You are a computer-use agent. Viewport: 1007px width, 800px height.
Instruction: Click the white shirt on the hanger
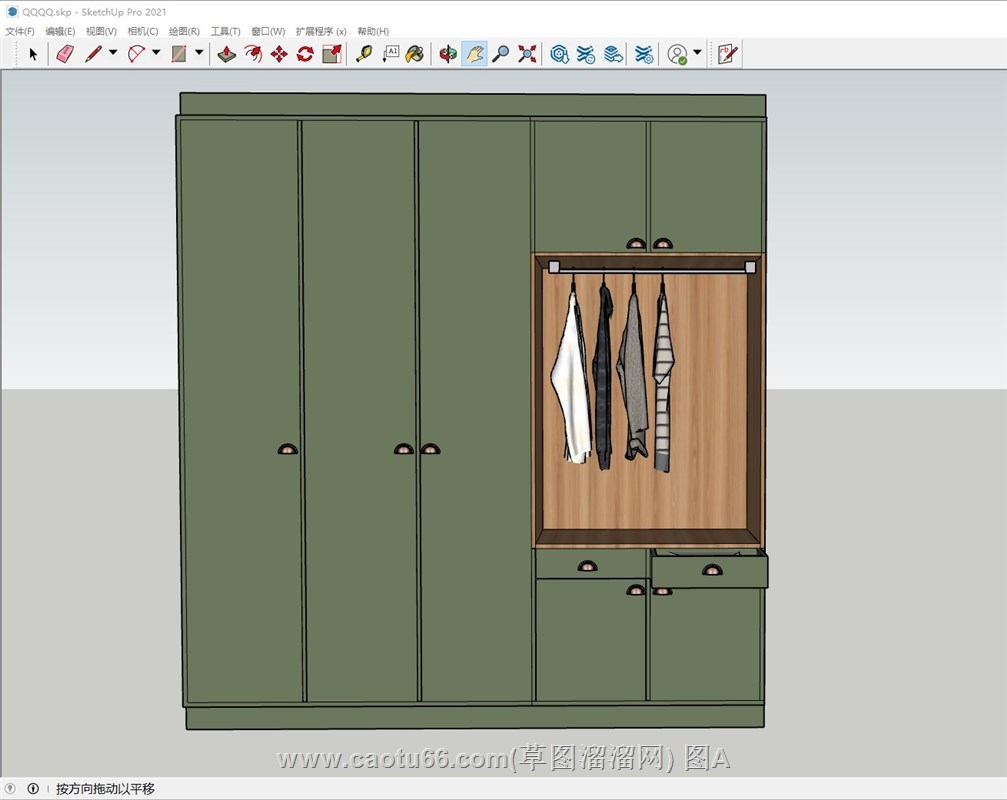pyautogui.click(x=572, y=379)
